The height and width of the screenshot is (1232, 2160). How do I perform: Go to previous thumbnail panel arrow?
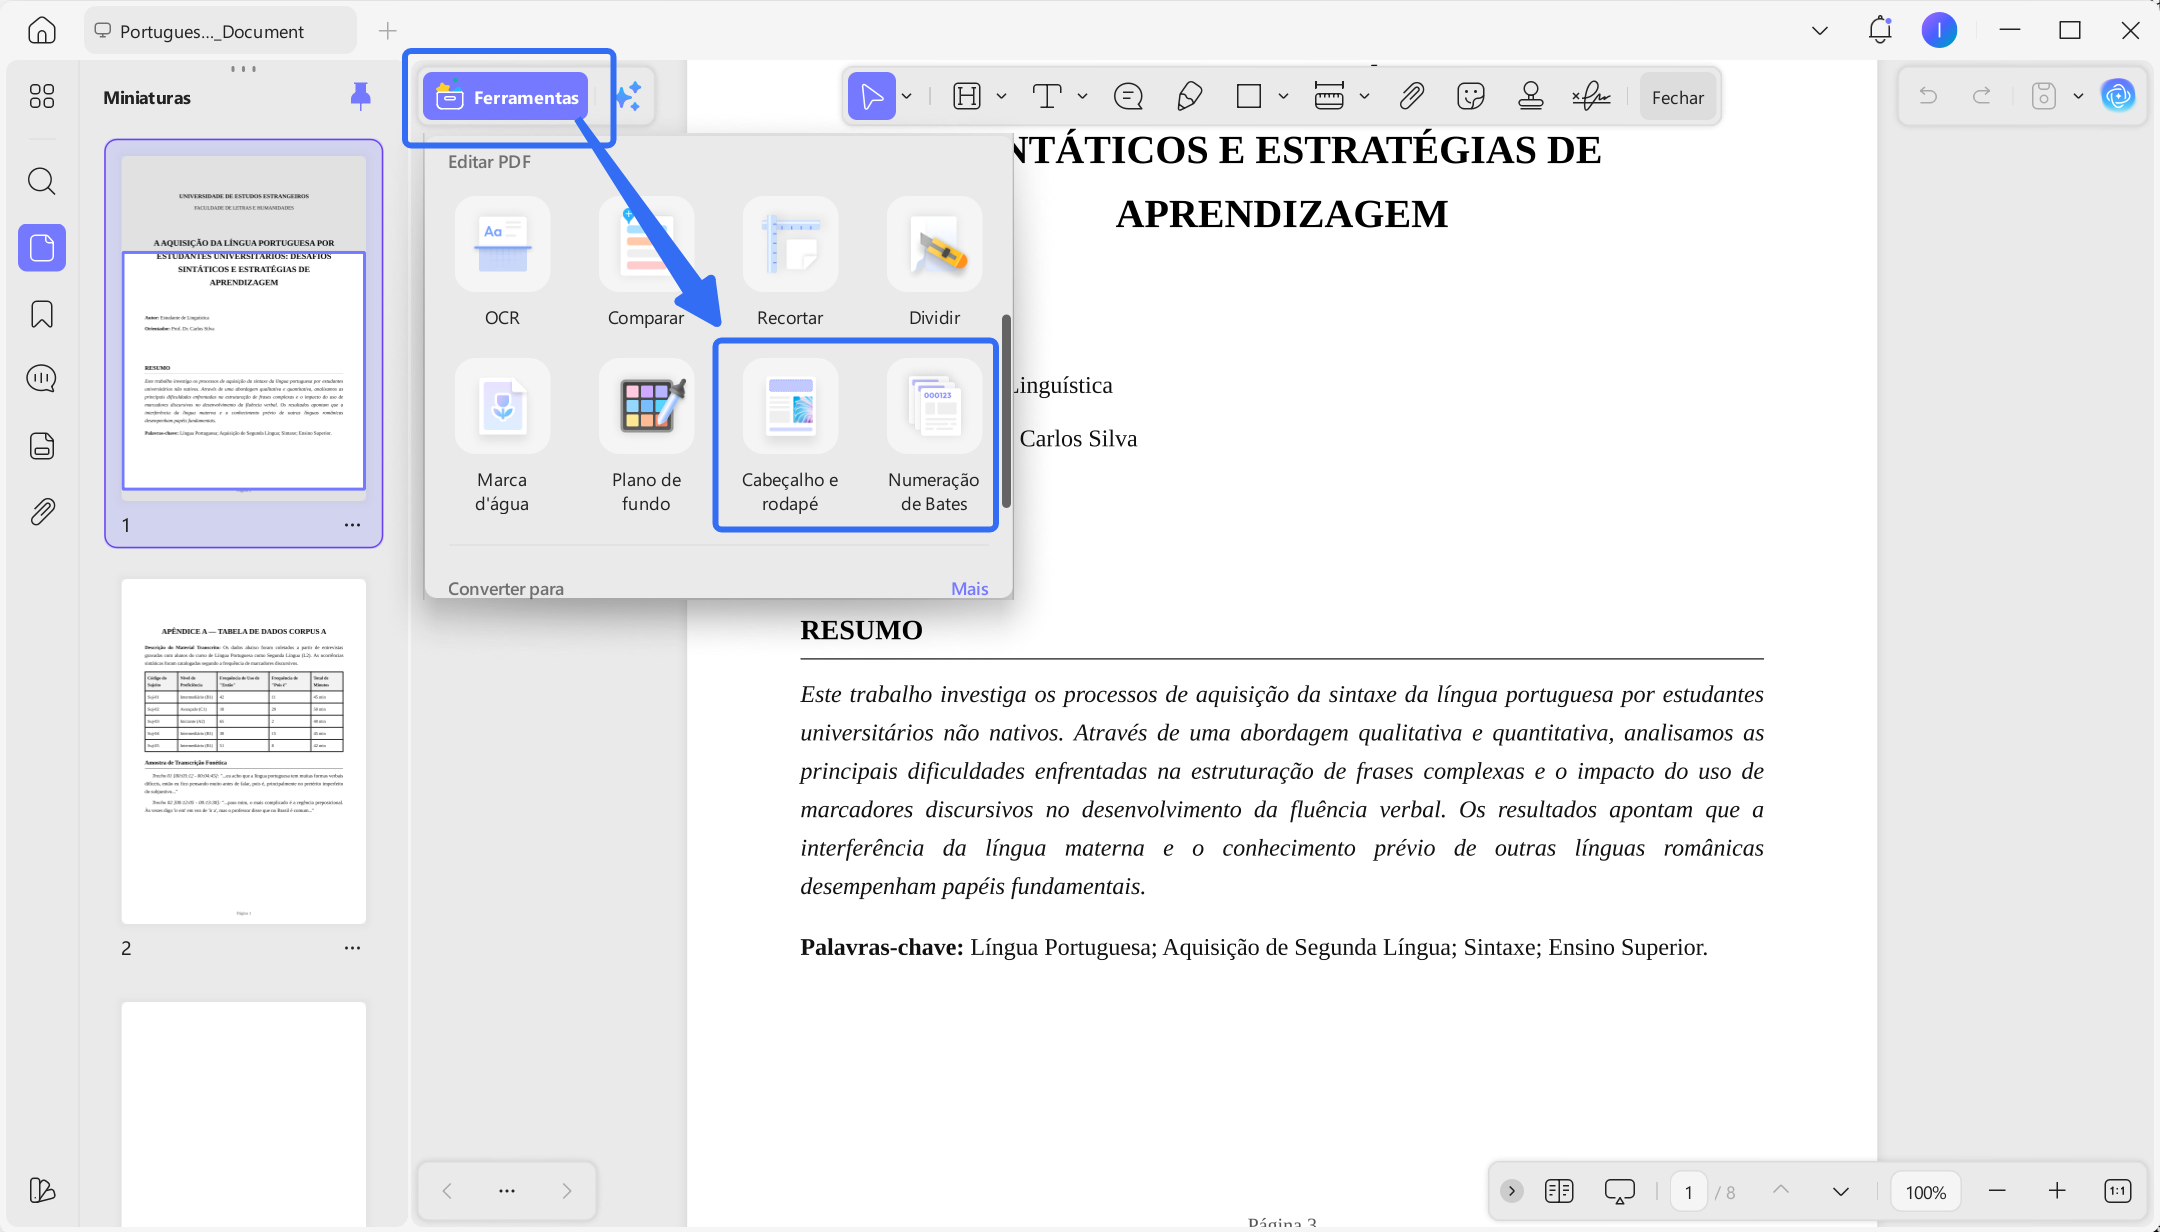(447, 1191)
